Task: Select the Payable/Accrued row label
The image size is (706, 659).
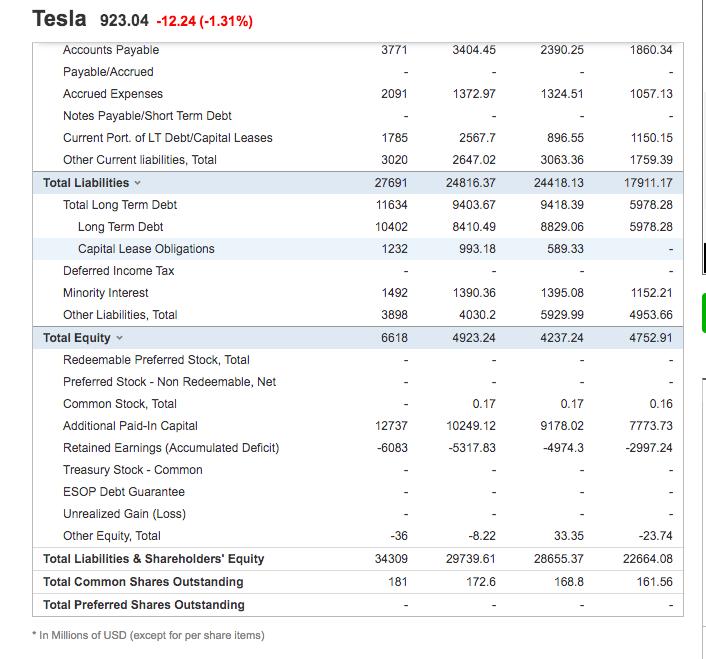Action: click(108, 72)
